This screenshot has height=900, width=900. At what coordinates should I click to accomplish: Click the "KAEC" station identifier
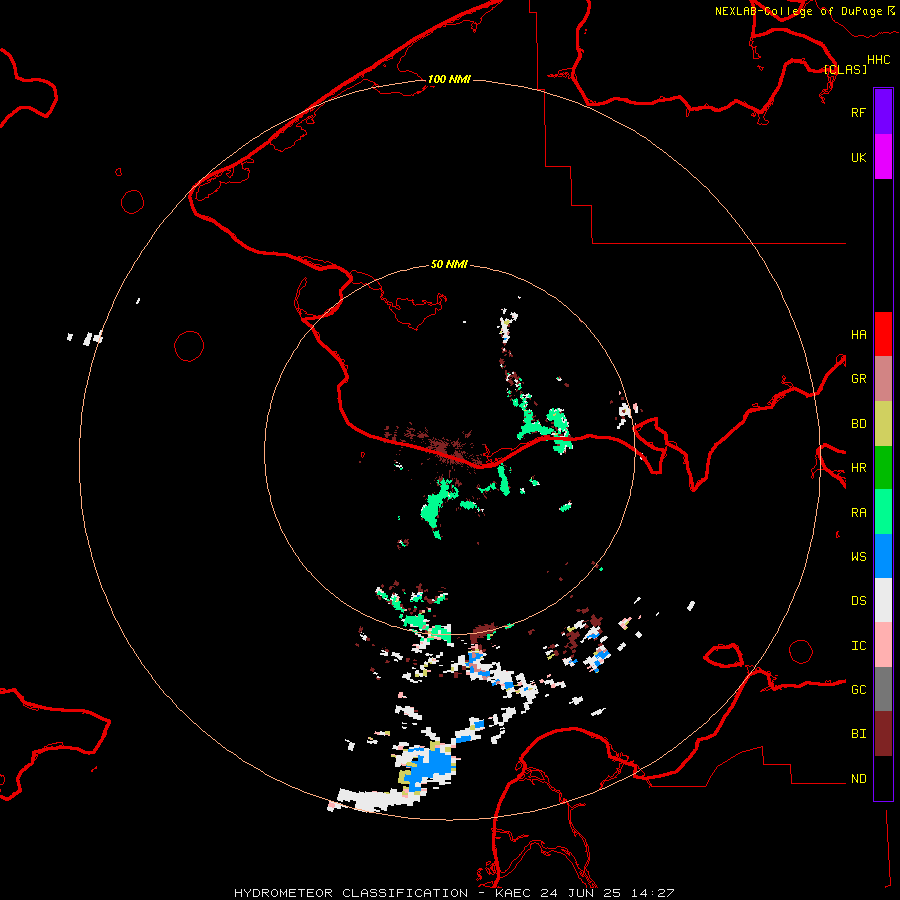[x=514, y=893]
